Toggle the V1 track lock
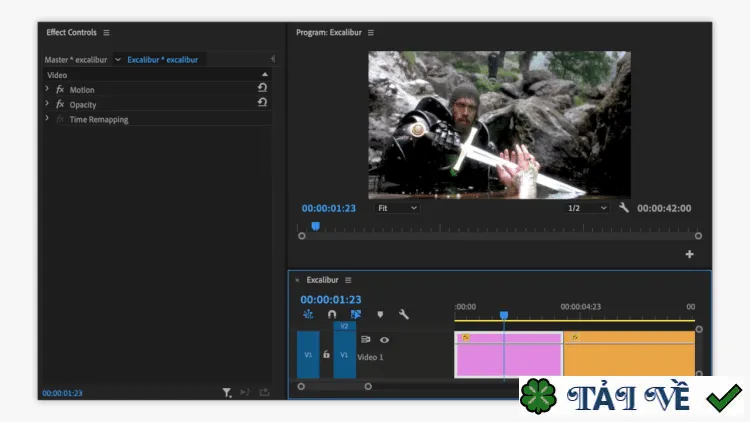The image size is (750, 422). click(x=326, y=354)
